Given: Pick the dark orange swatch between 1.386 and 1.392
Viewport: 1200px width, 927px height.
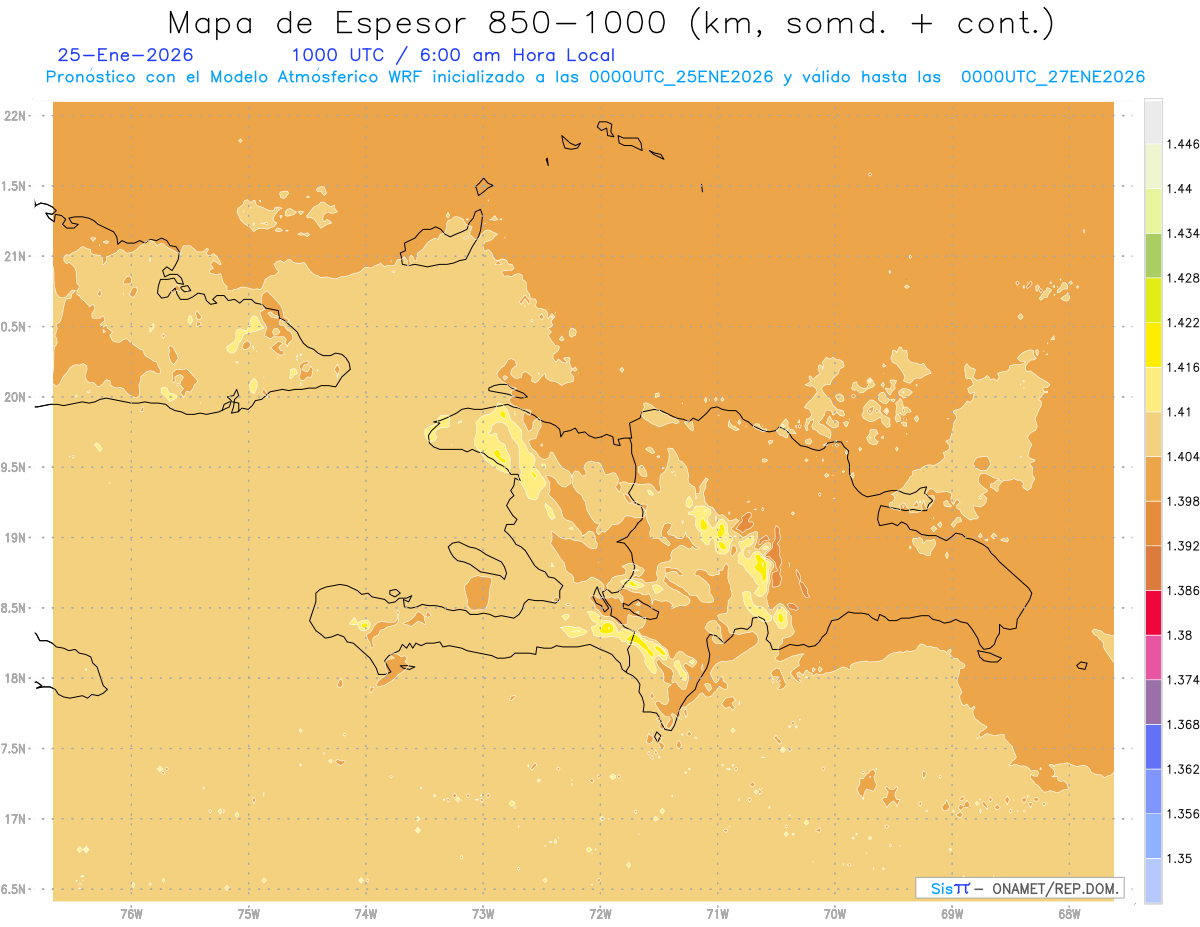Looking at the screenshot, I should [x=1153, y=568].
